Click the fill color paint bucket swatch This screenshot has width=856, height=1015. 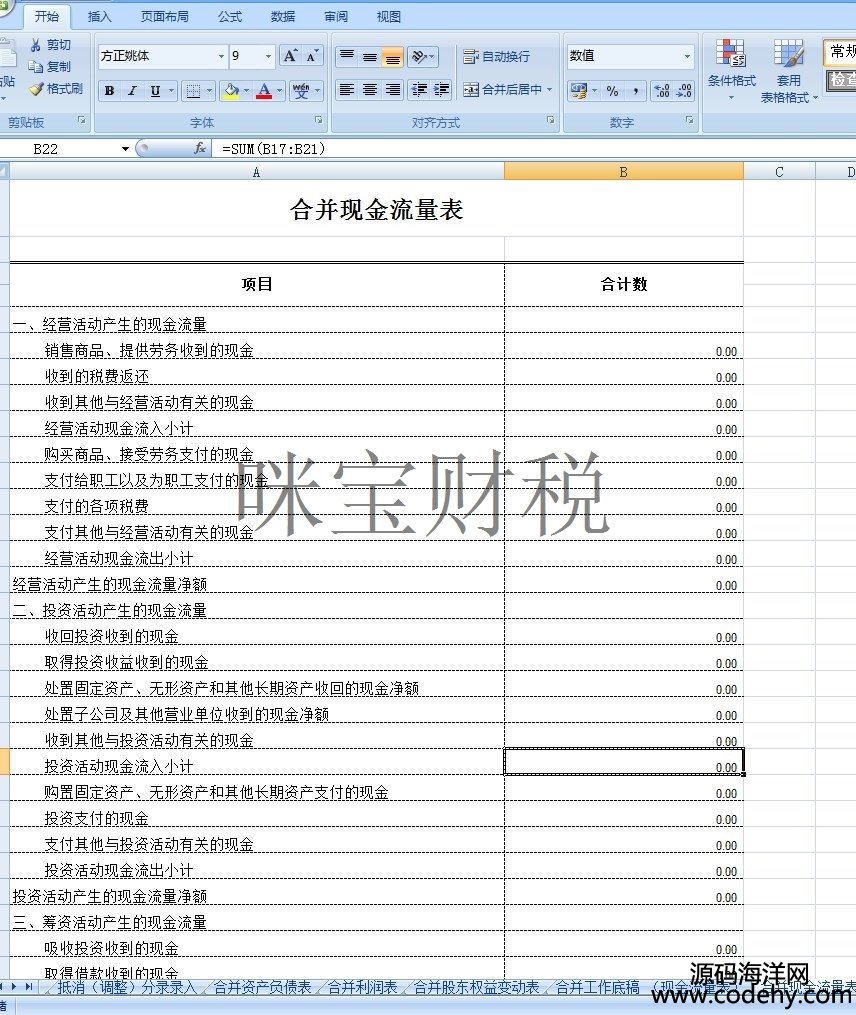click(231, 91)
